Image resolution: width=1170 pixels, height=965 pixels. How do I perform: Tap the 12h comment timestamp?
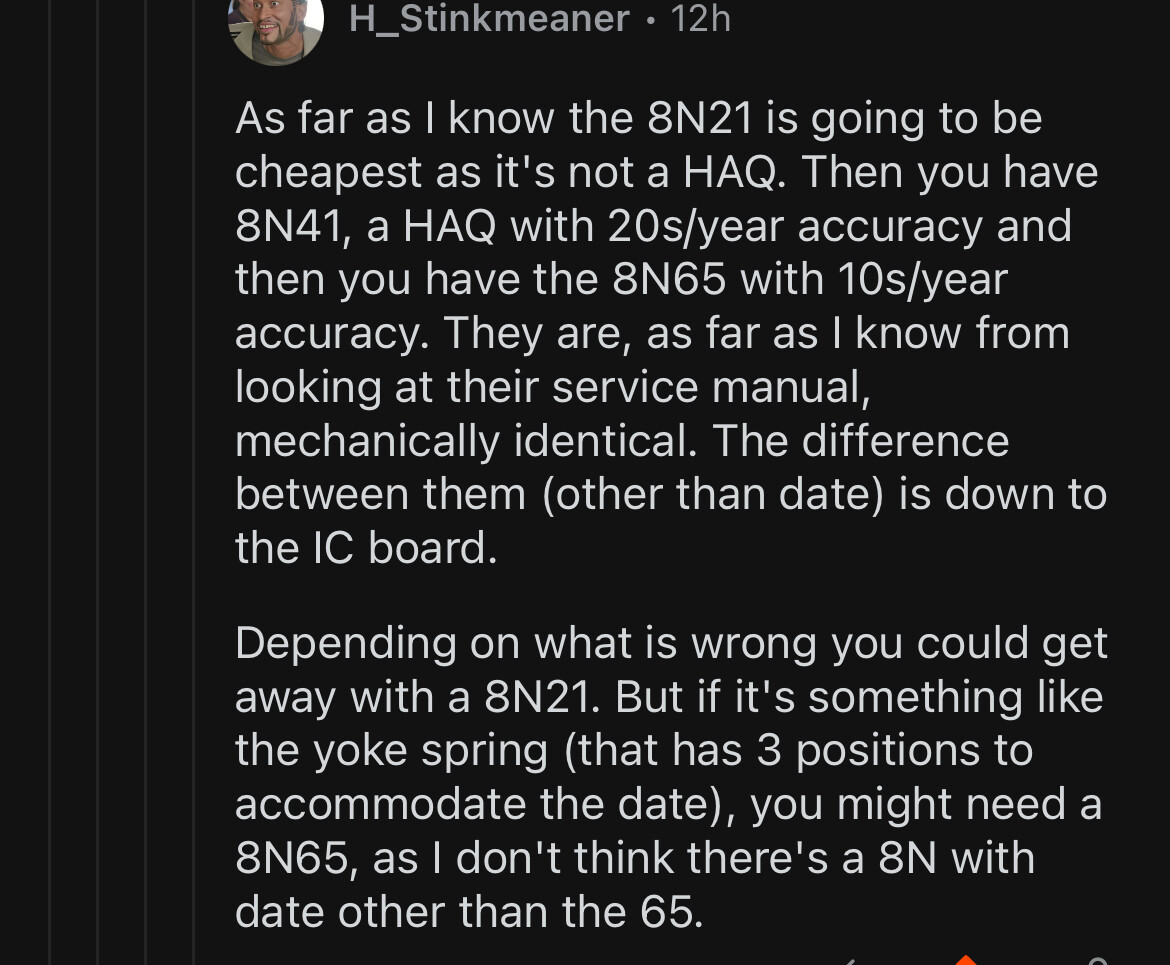click(x=700, y=18)
